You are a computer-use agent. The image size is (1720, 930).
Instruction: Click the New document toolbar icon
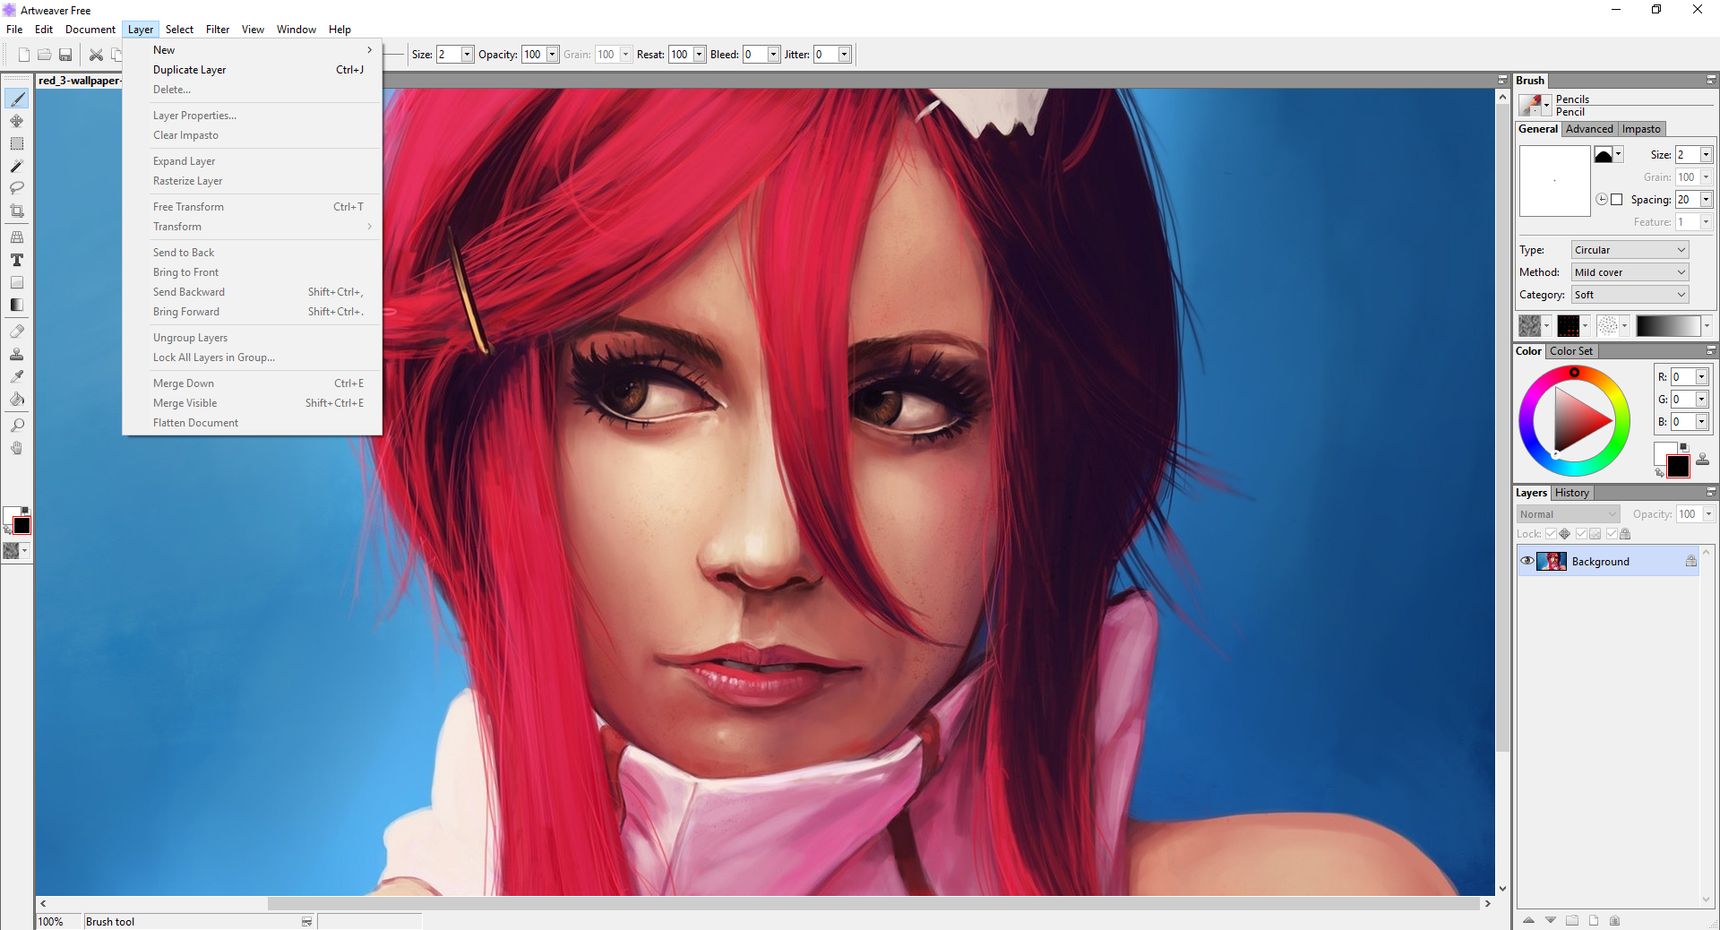(x=23, y=55)
